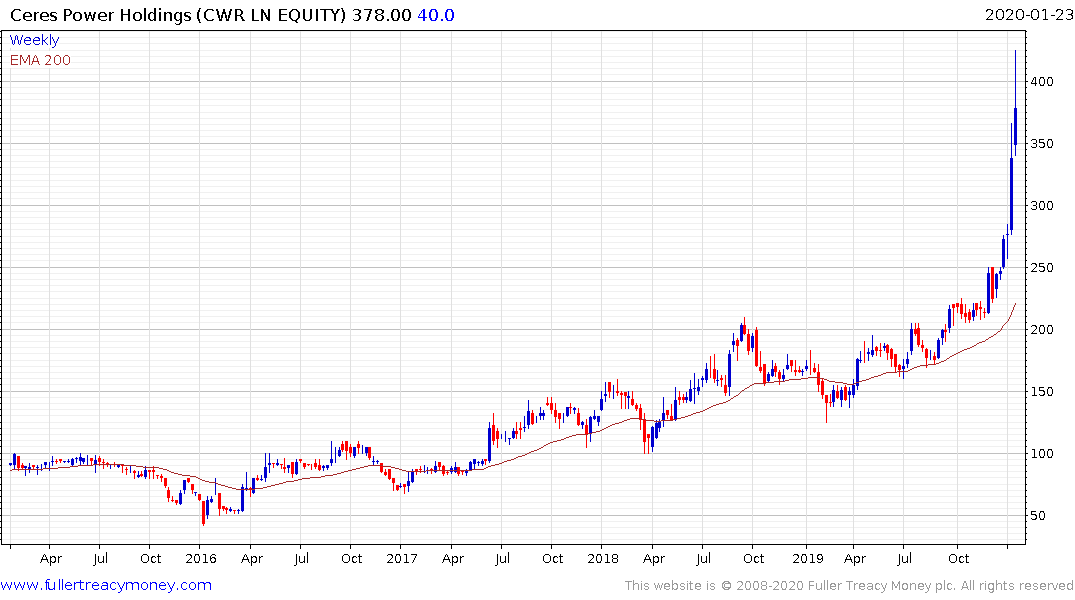This screenshot has height=600, width=1075.
Task: Click the 2018 year axis label
Action: point(603,559)
